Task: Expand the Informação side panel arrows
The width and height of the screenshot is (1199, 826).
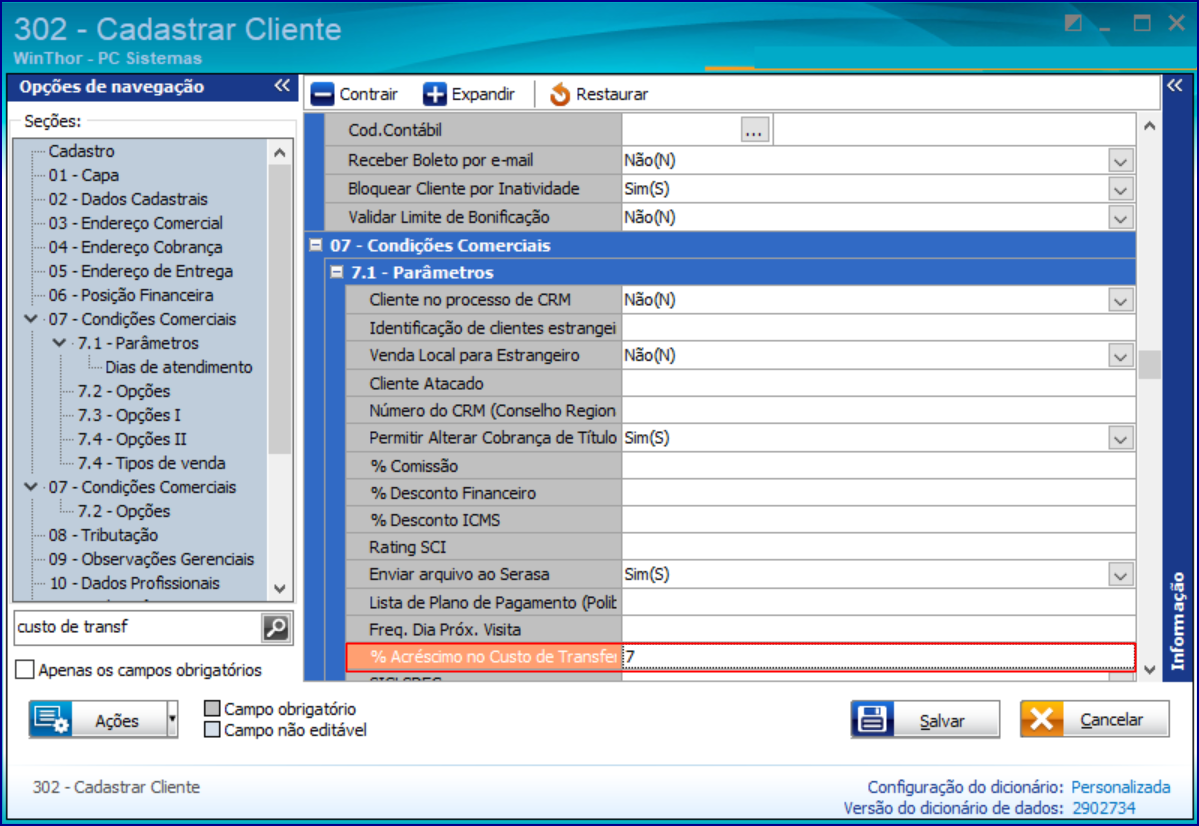Action: pyautogui.click(x=1175, y=86)
